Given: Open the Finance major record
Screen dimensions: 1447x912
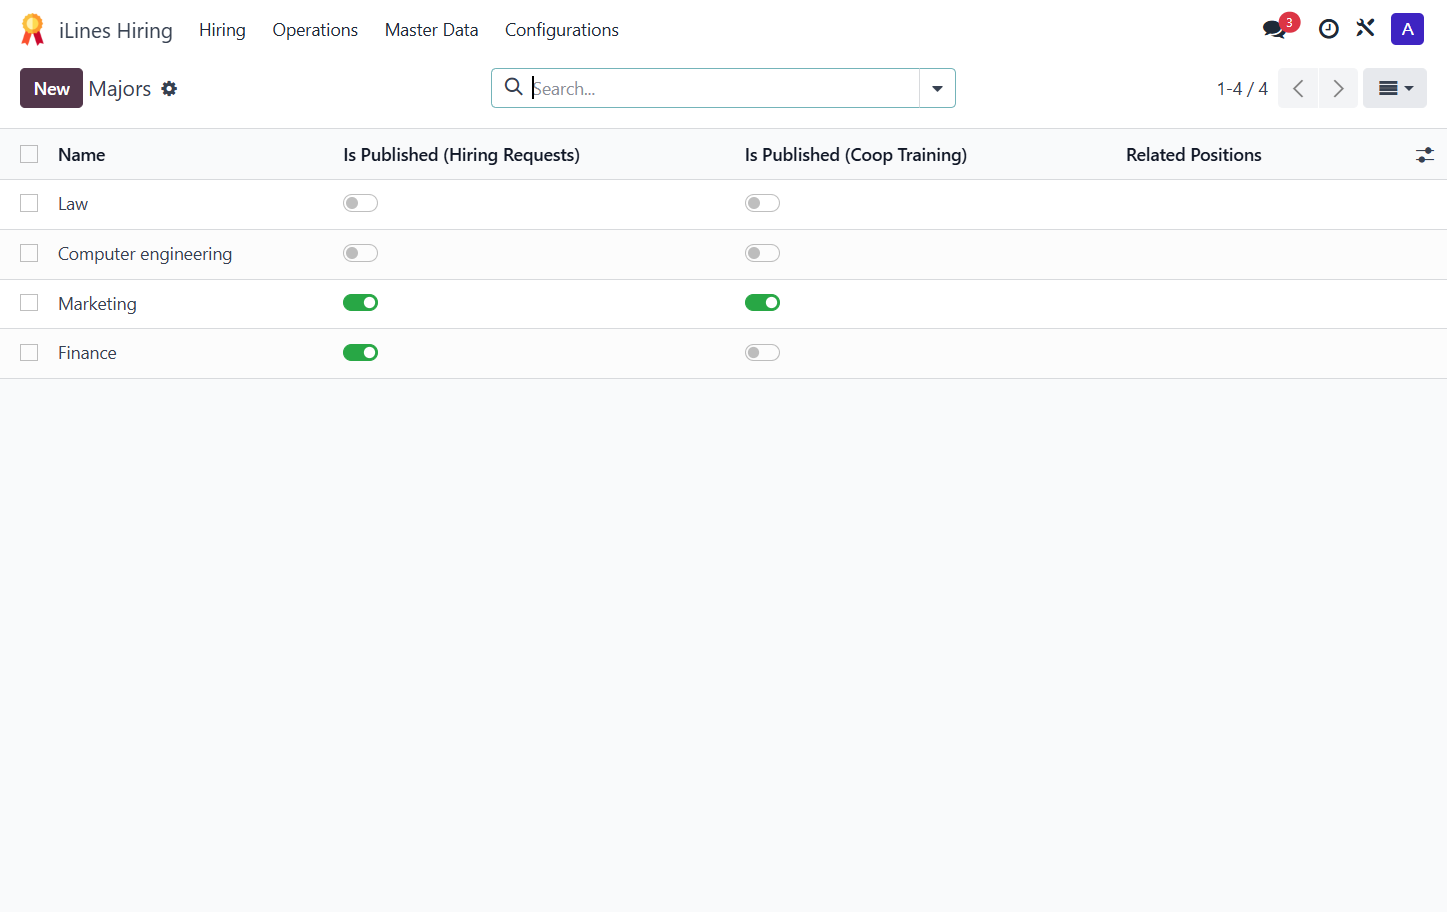Looking at the screenshot, I should coord(87,353).
